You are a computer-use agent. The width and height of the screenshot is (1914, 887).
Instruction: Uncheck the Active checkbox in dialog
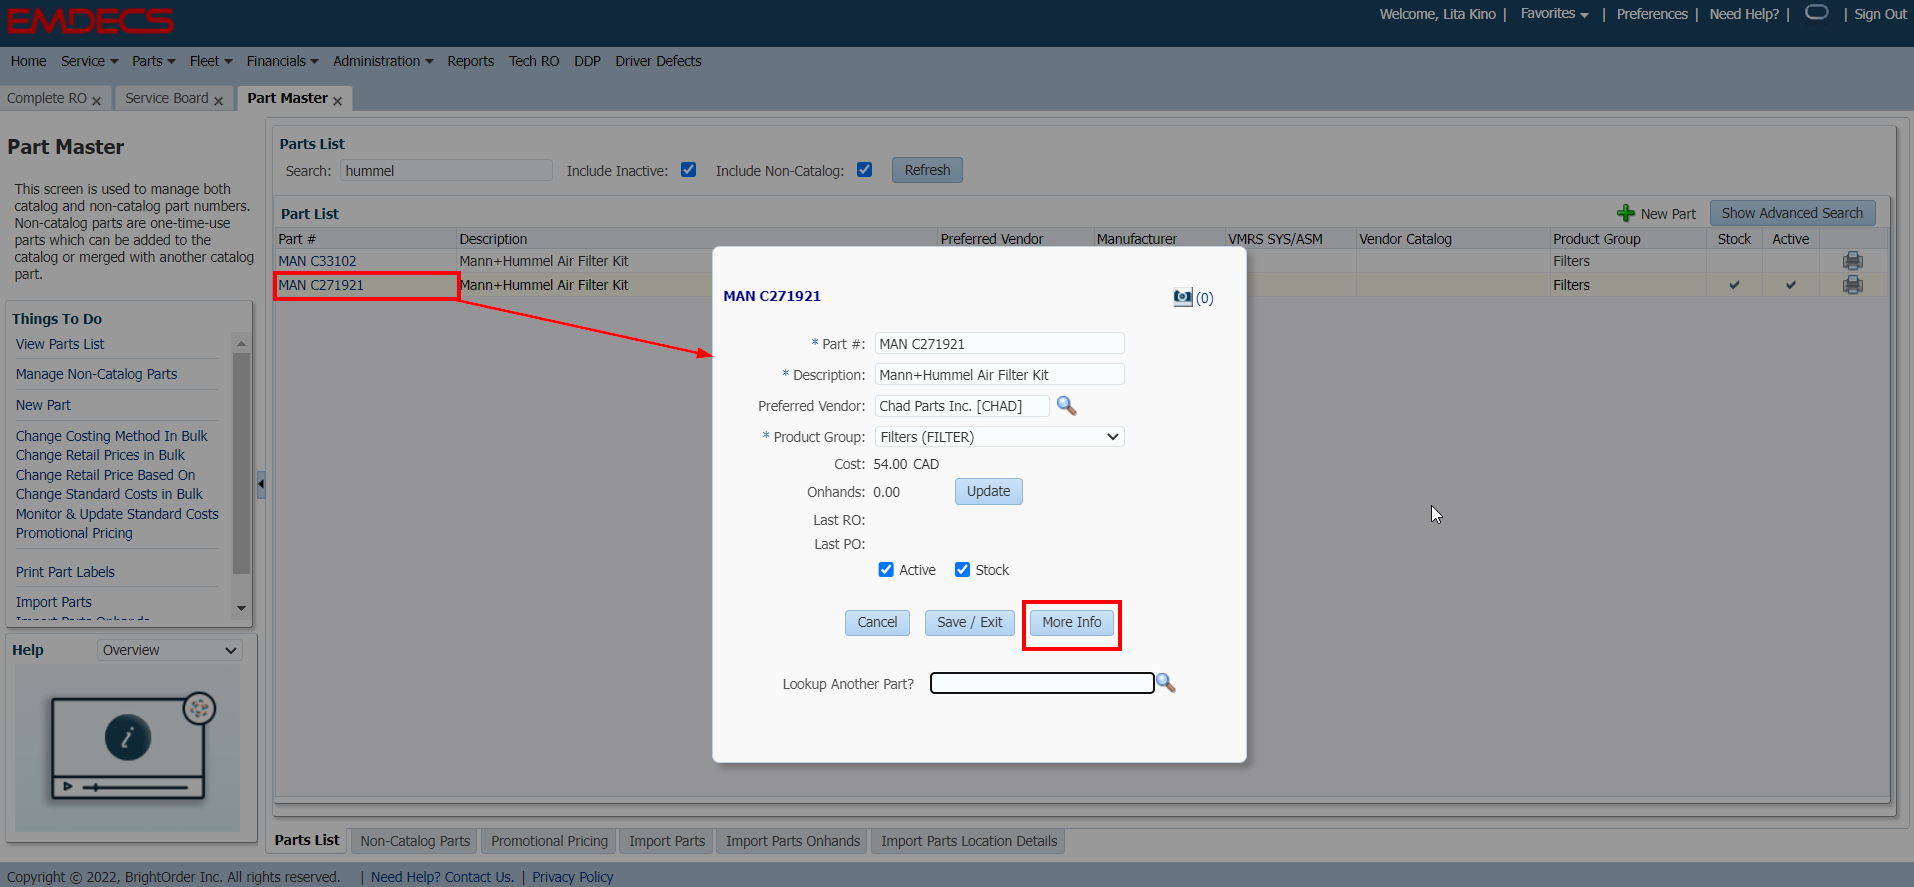[886, 570]
